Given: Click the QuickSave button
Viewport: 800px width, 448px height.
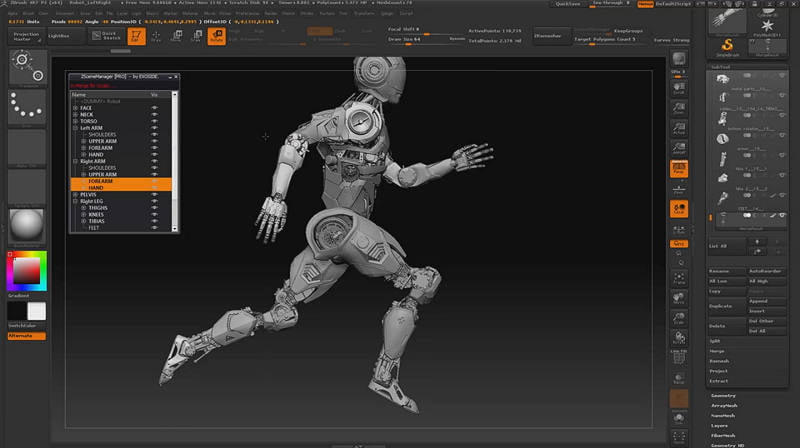Looking at the screenshot, I should (x=567, y=4).
